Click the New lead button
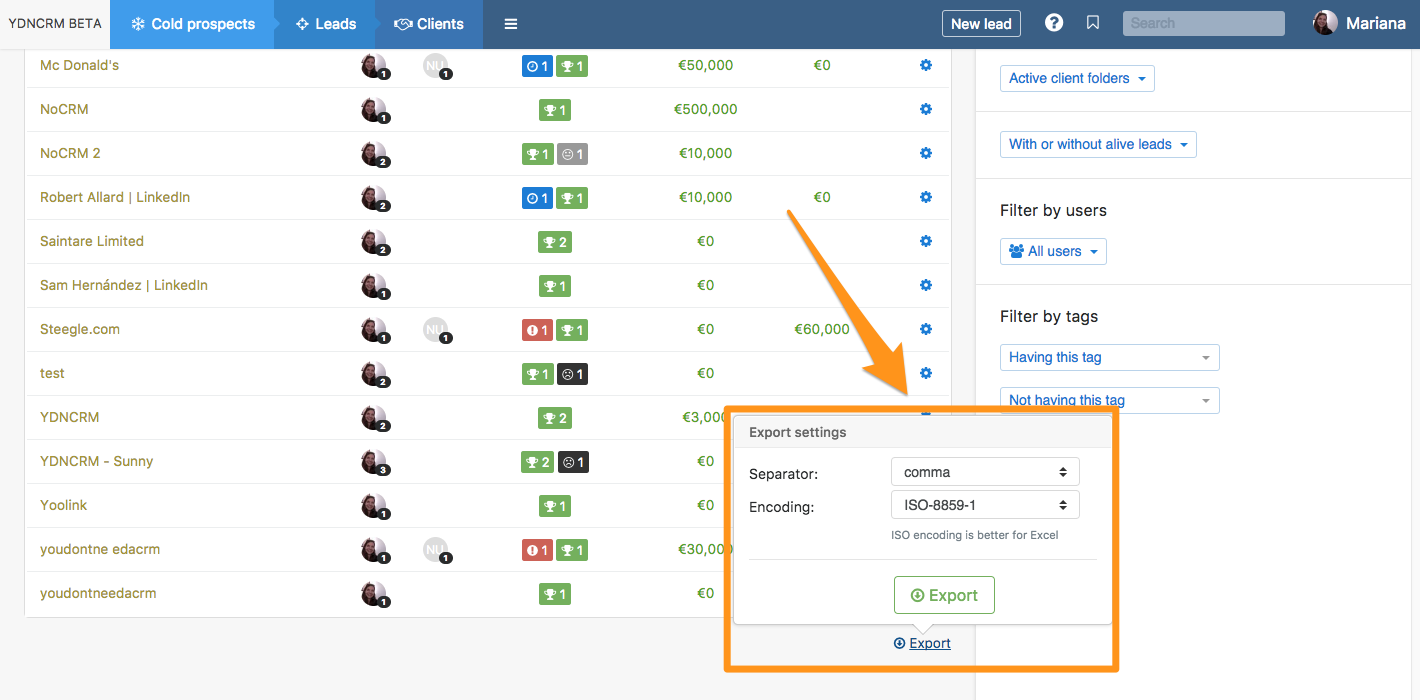Viewport: 1420px width, 700px height. (981, 24)
